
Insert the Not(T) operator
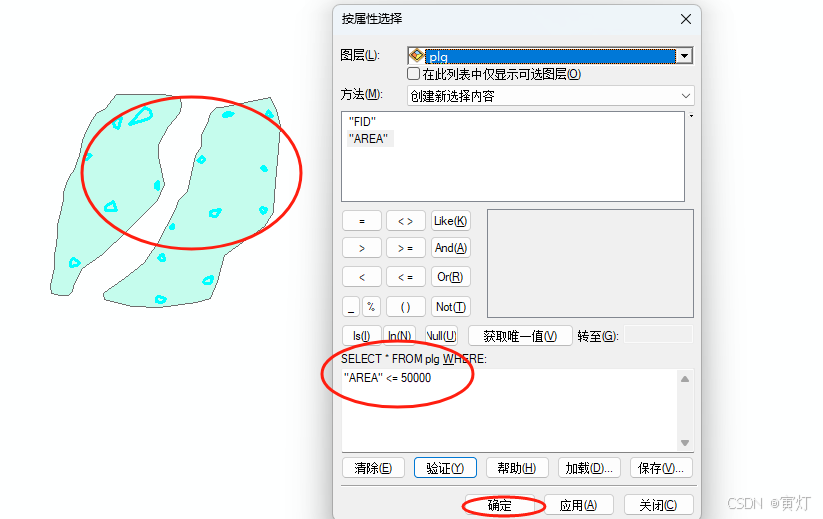click(450, 306)
